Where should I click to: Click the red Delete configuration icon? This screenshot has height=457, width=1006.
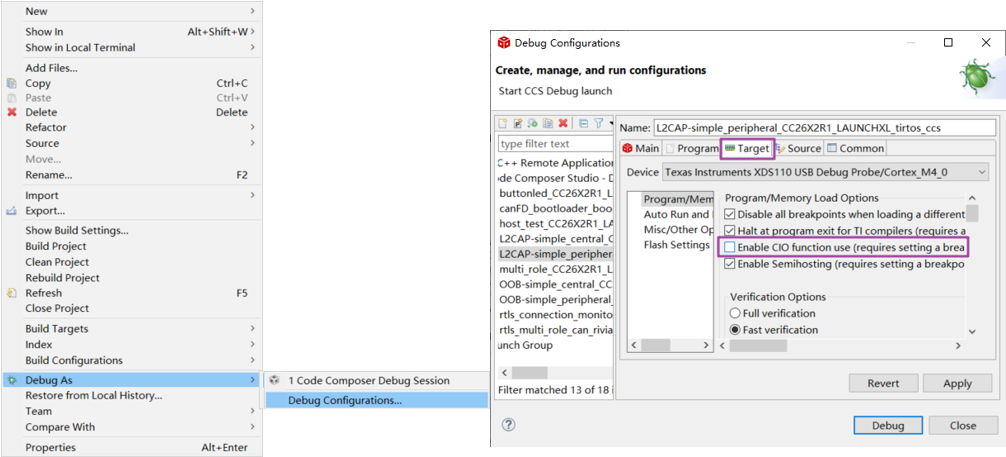click(563, 123)
